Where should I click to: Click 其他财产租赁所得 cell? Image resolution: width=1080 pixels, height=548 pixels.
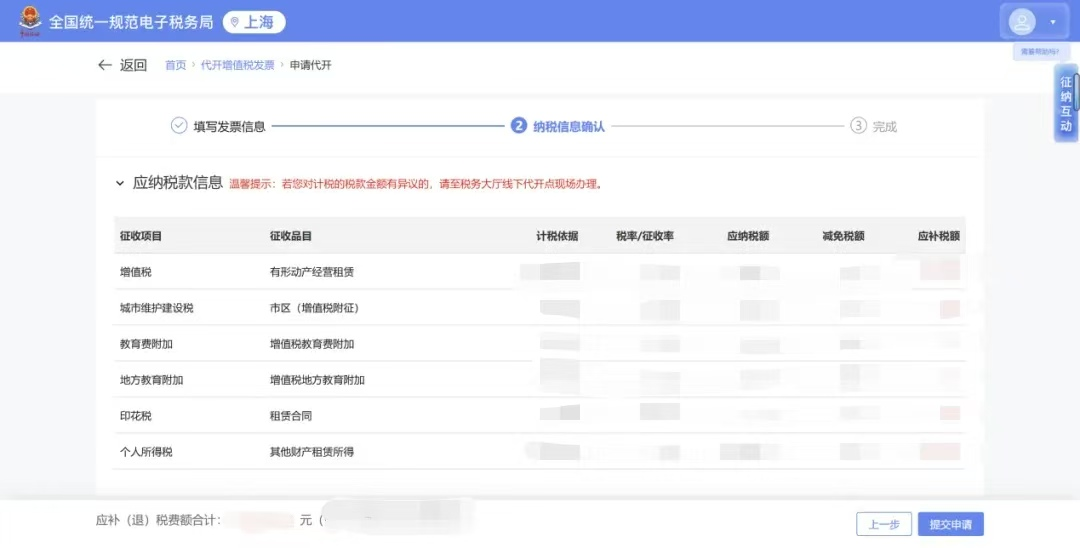click(x=312, y=452)
